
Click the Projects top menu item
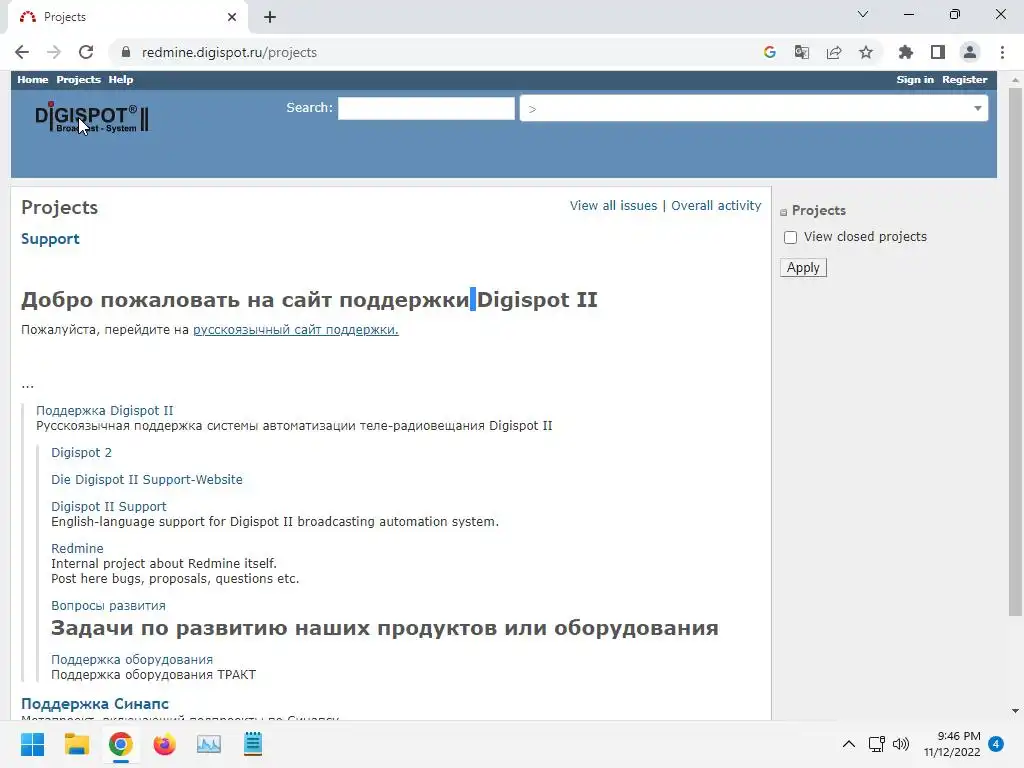(78, 80)
